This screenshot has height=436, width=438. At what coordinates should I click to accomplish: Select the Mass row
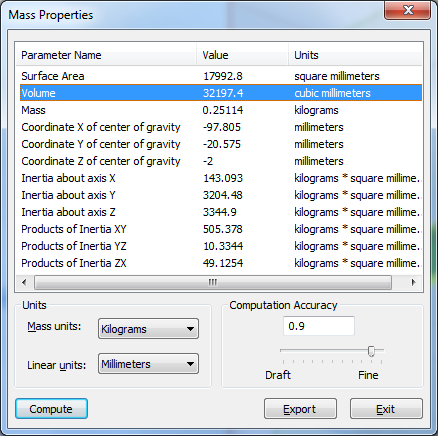click(x=221, y=110)
